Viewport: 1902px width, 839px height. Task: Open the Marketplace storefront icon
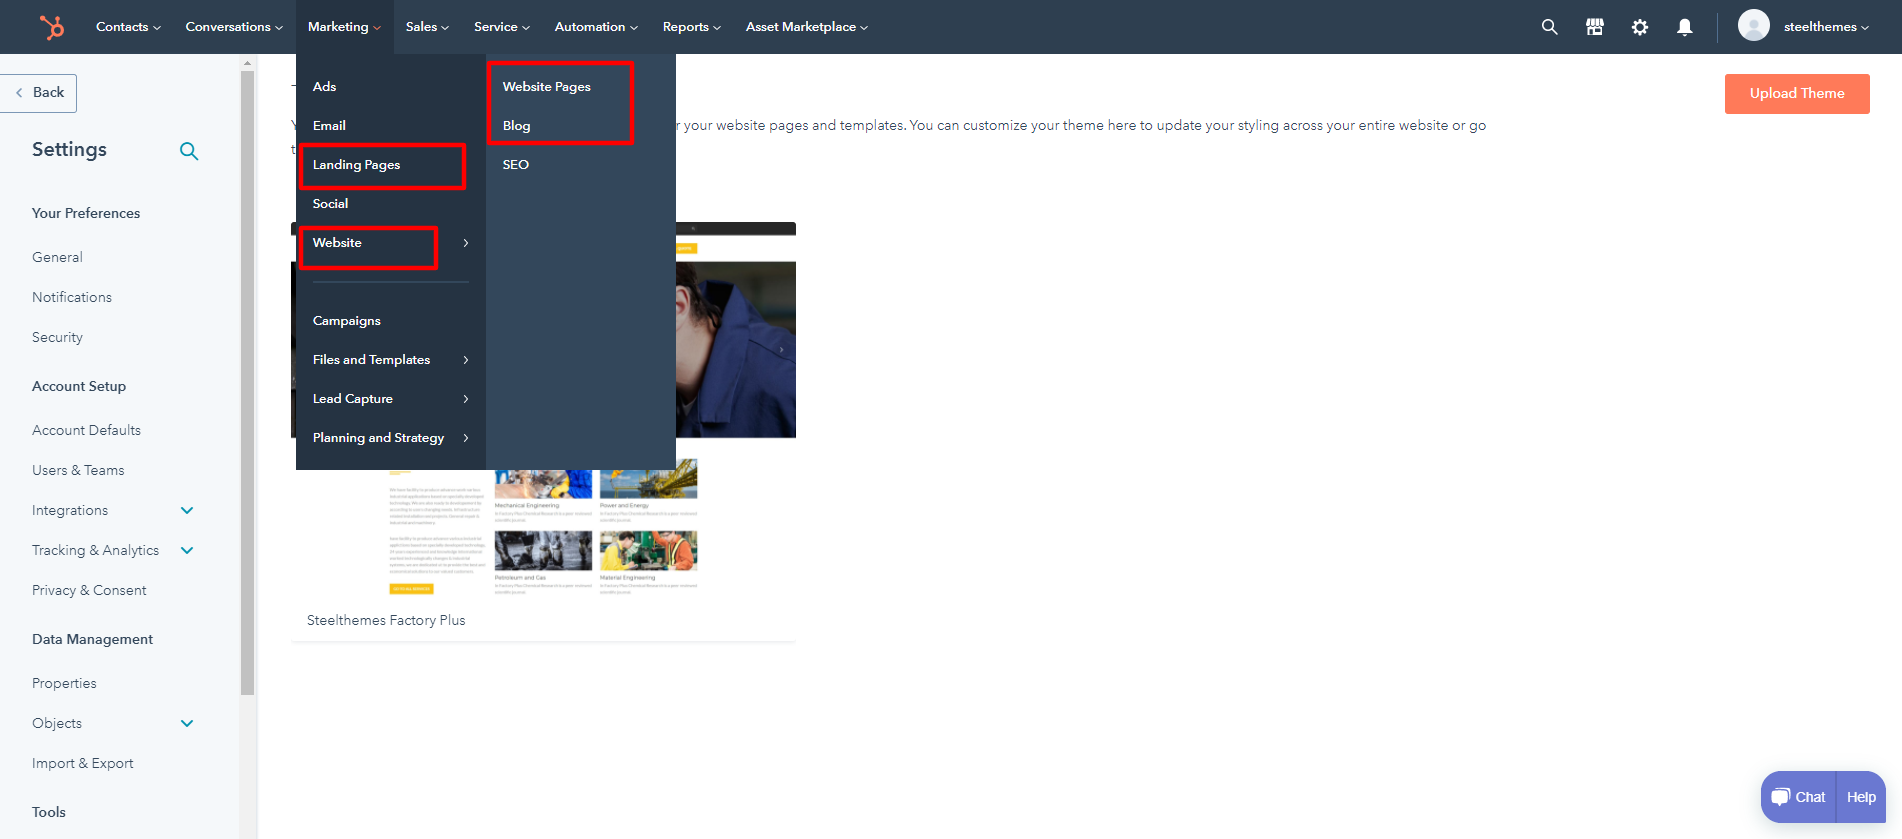1594,27
